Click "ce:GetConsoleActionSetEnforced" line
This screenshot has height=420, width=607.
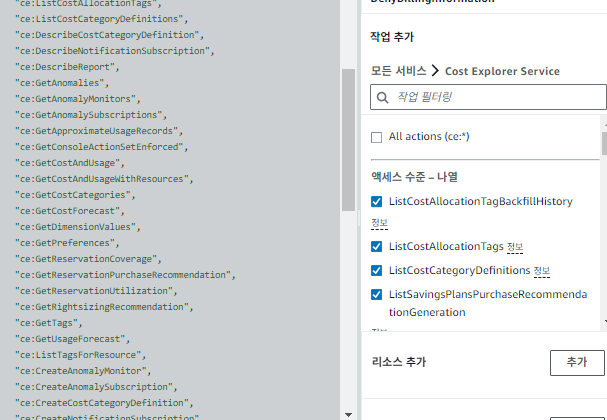(101, 147)
